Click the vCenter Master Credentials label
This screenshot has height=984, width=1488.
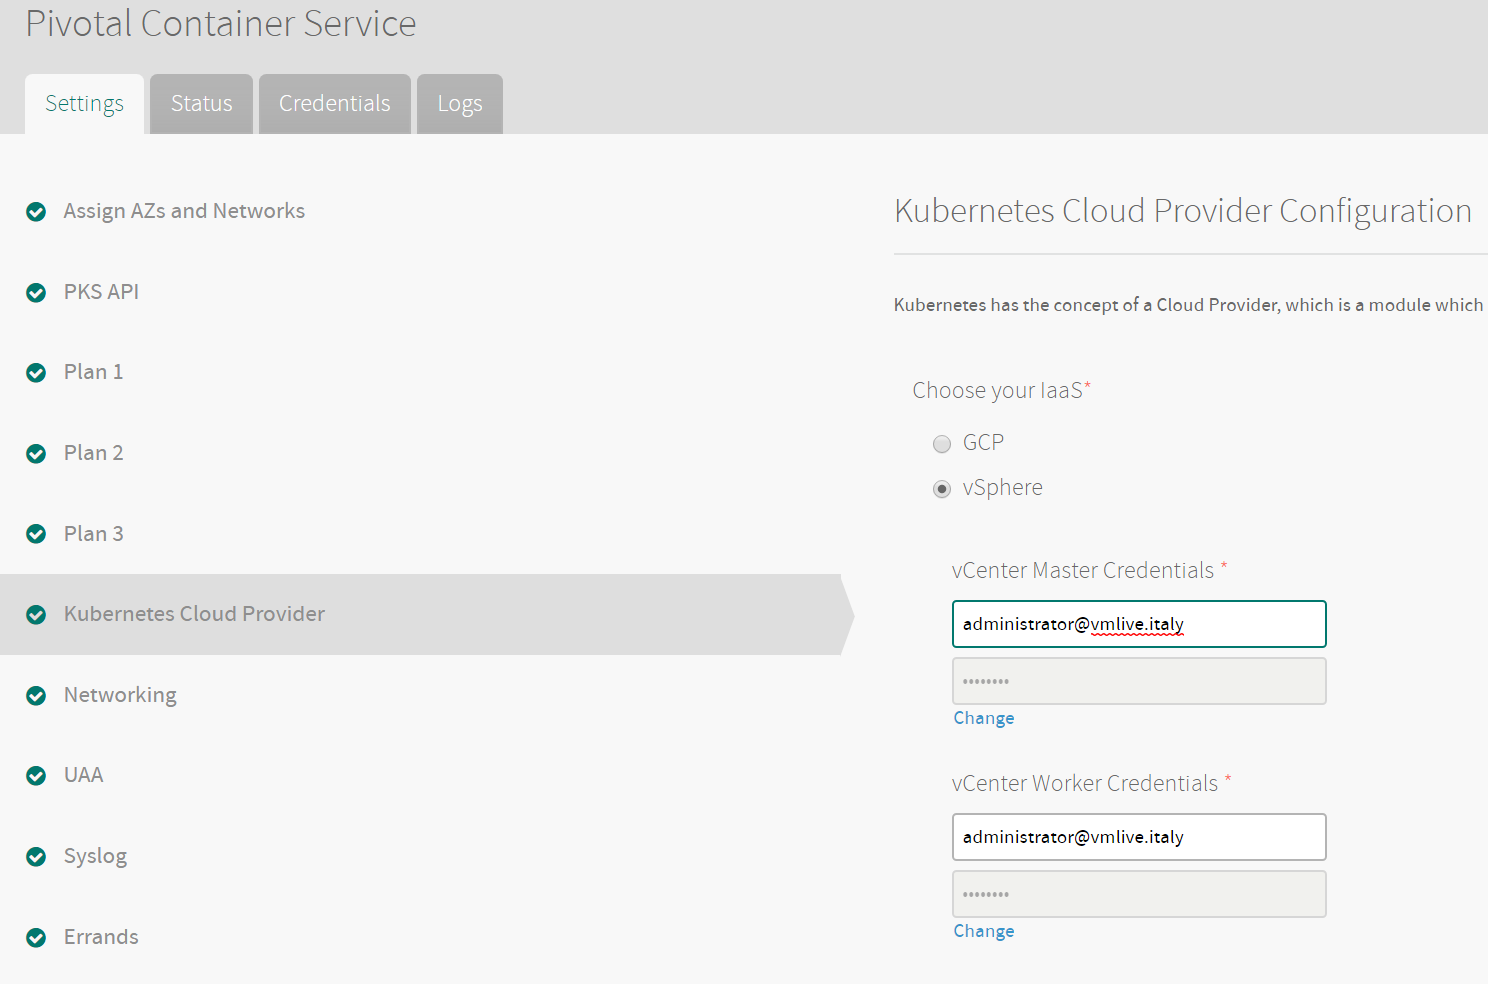(x=1083, y=570)
